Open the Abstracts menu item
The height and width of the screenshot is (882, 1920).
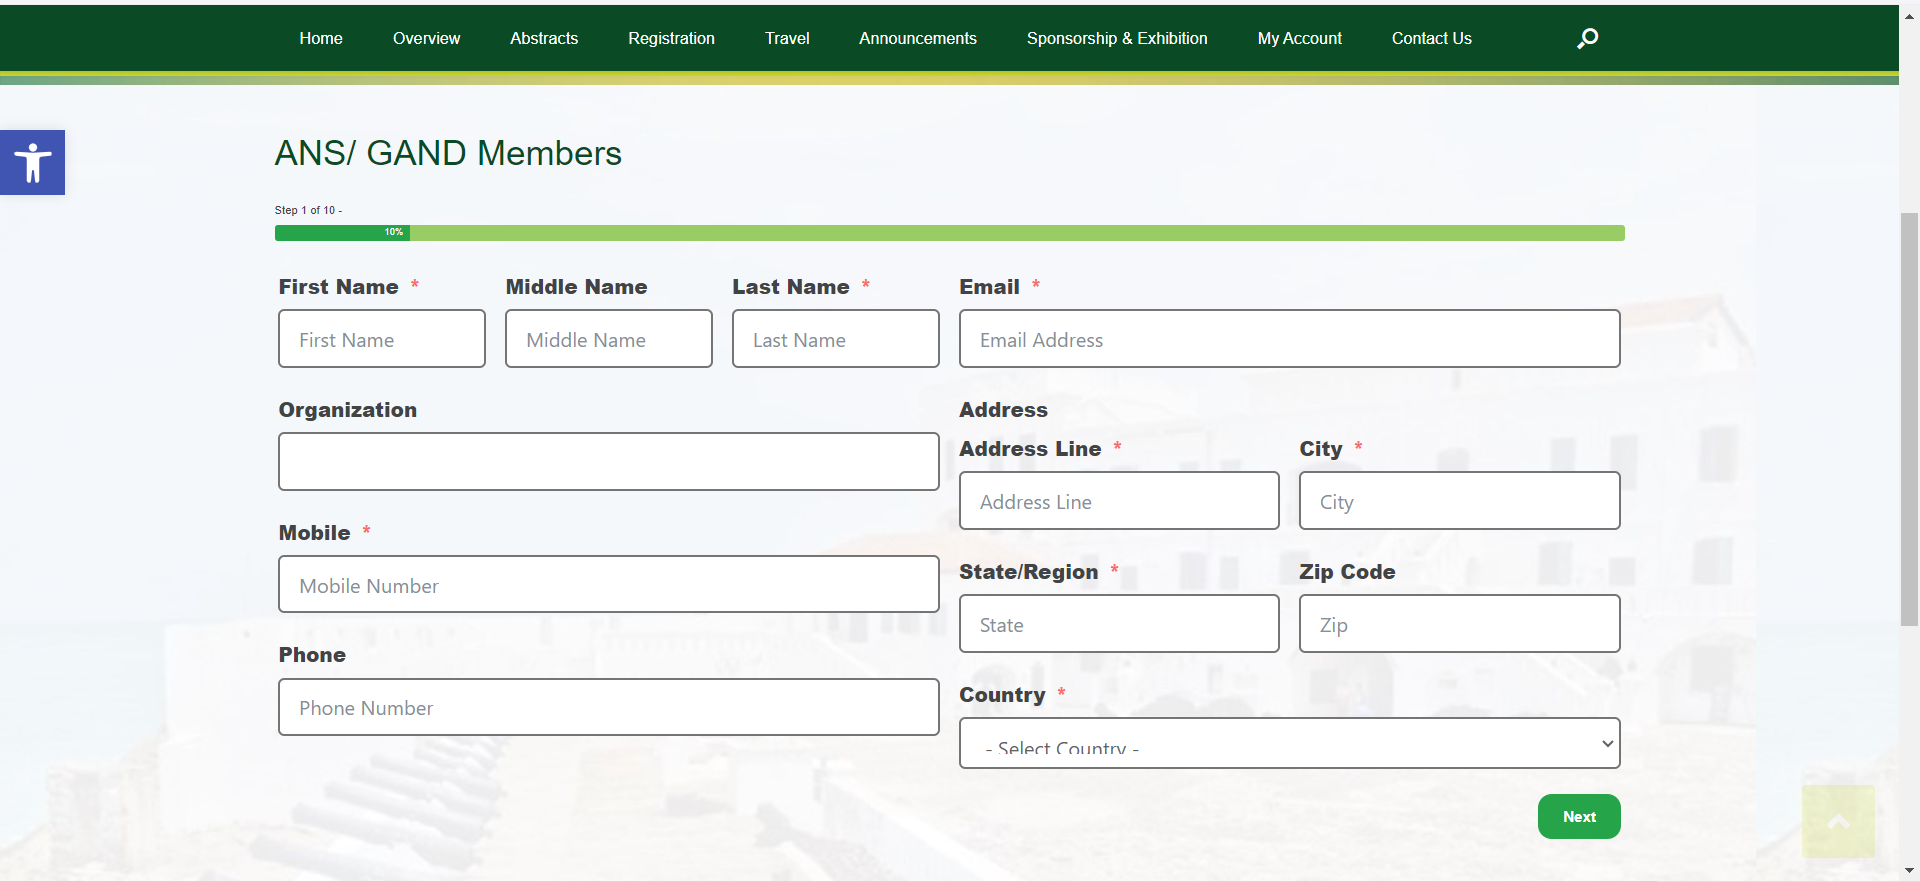544,38
